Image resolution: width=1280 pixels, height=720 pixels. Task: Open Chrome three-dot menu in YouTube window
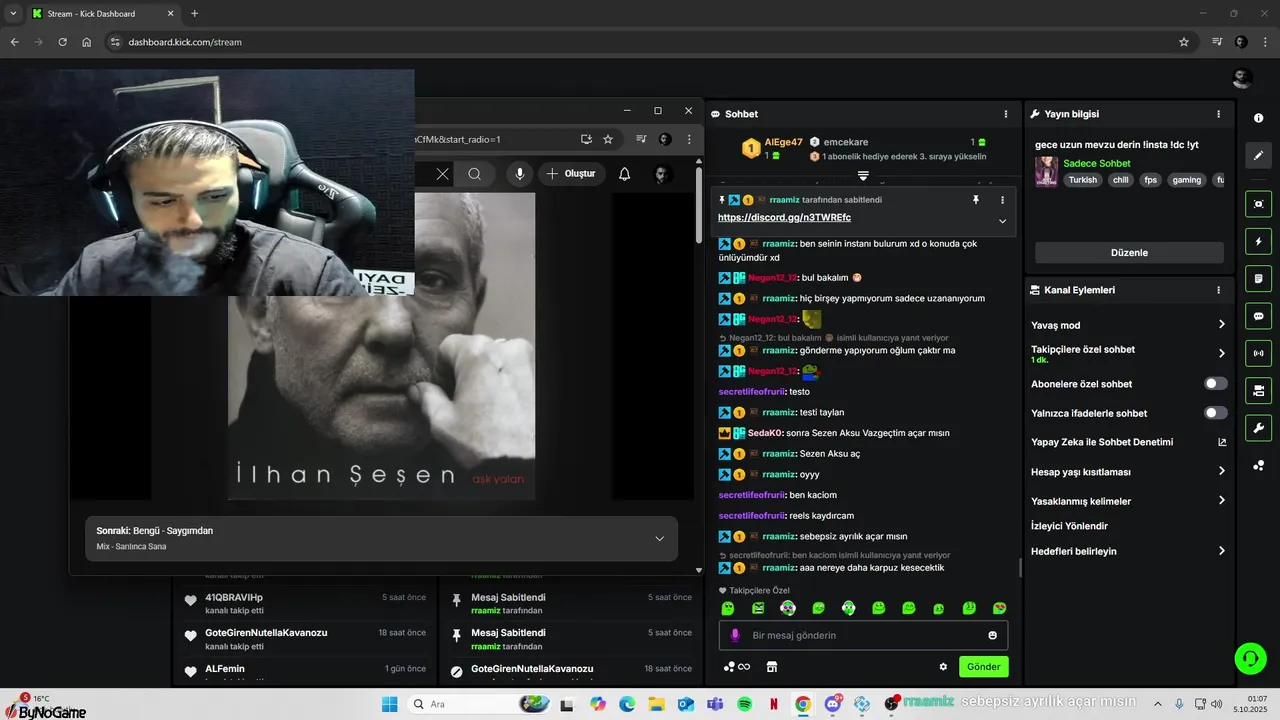(x=689, y=139)
